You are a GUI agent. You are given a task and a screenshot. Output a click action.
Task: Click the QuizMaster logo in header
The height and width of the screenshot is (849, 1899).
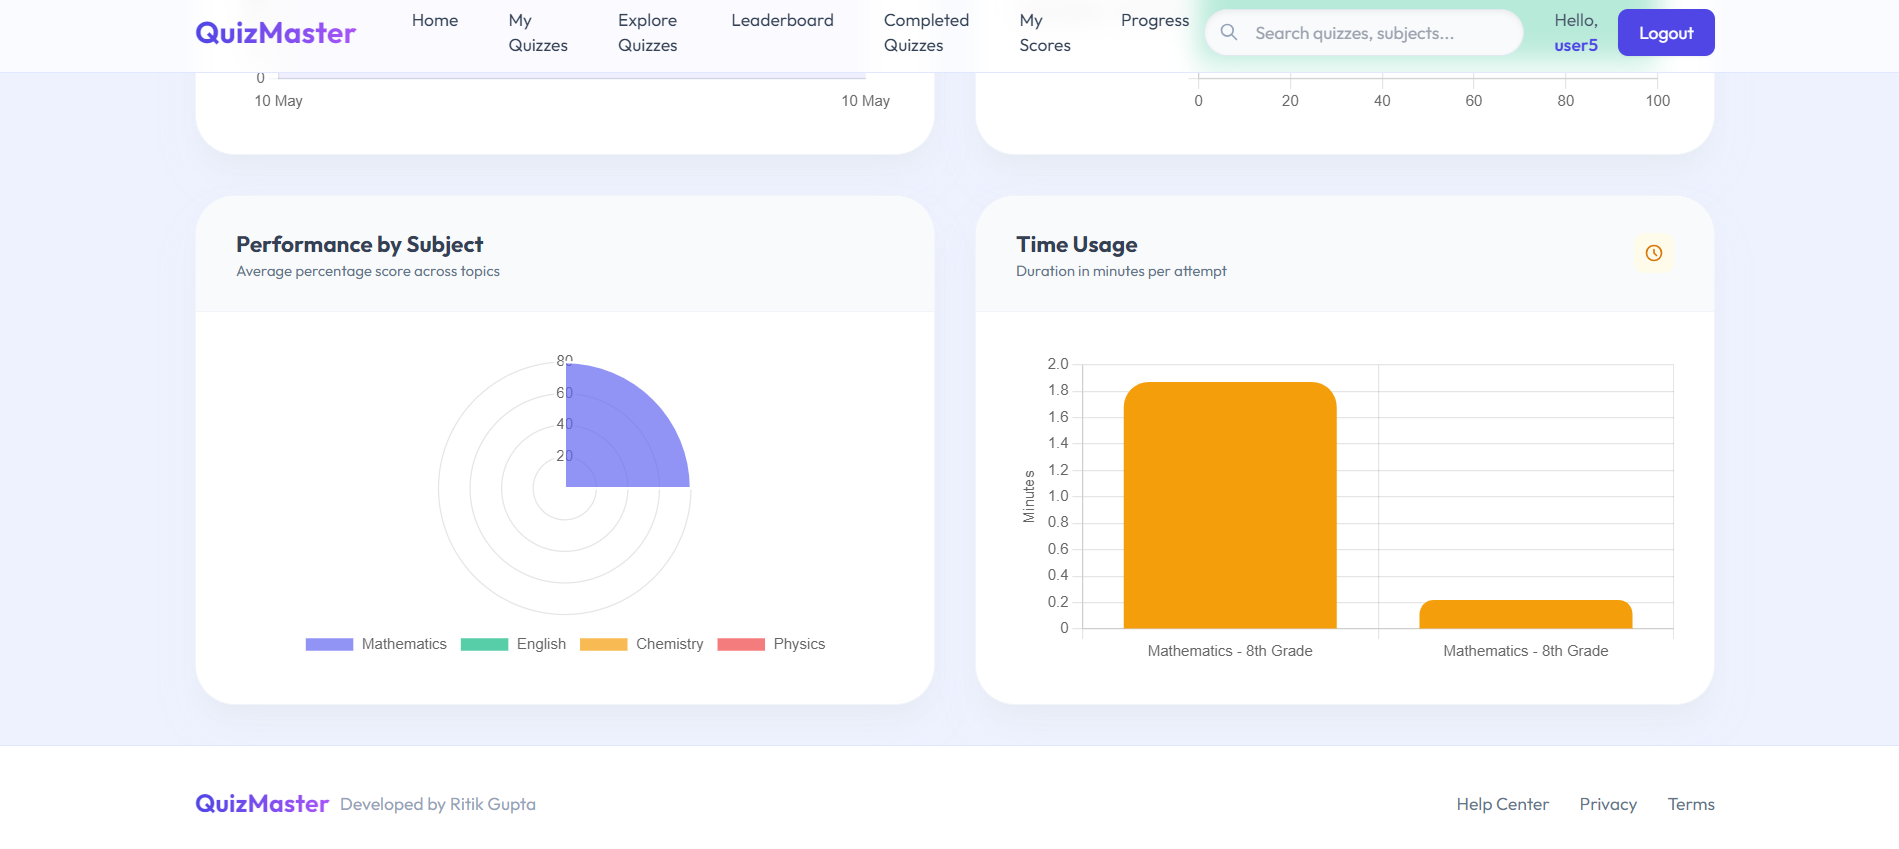click(275, 33)
